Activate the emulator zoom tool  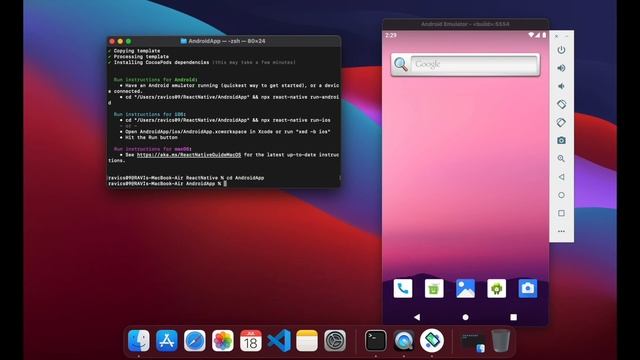coord(561,158)
